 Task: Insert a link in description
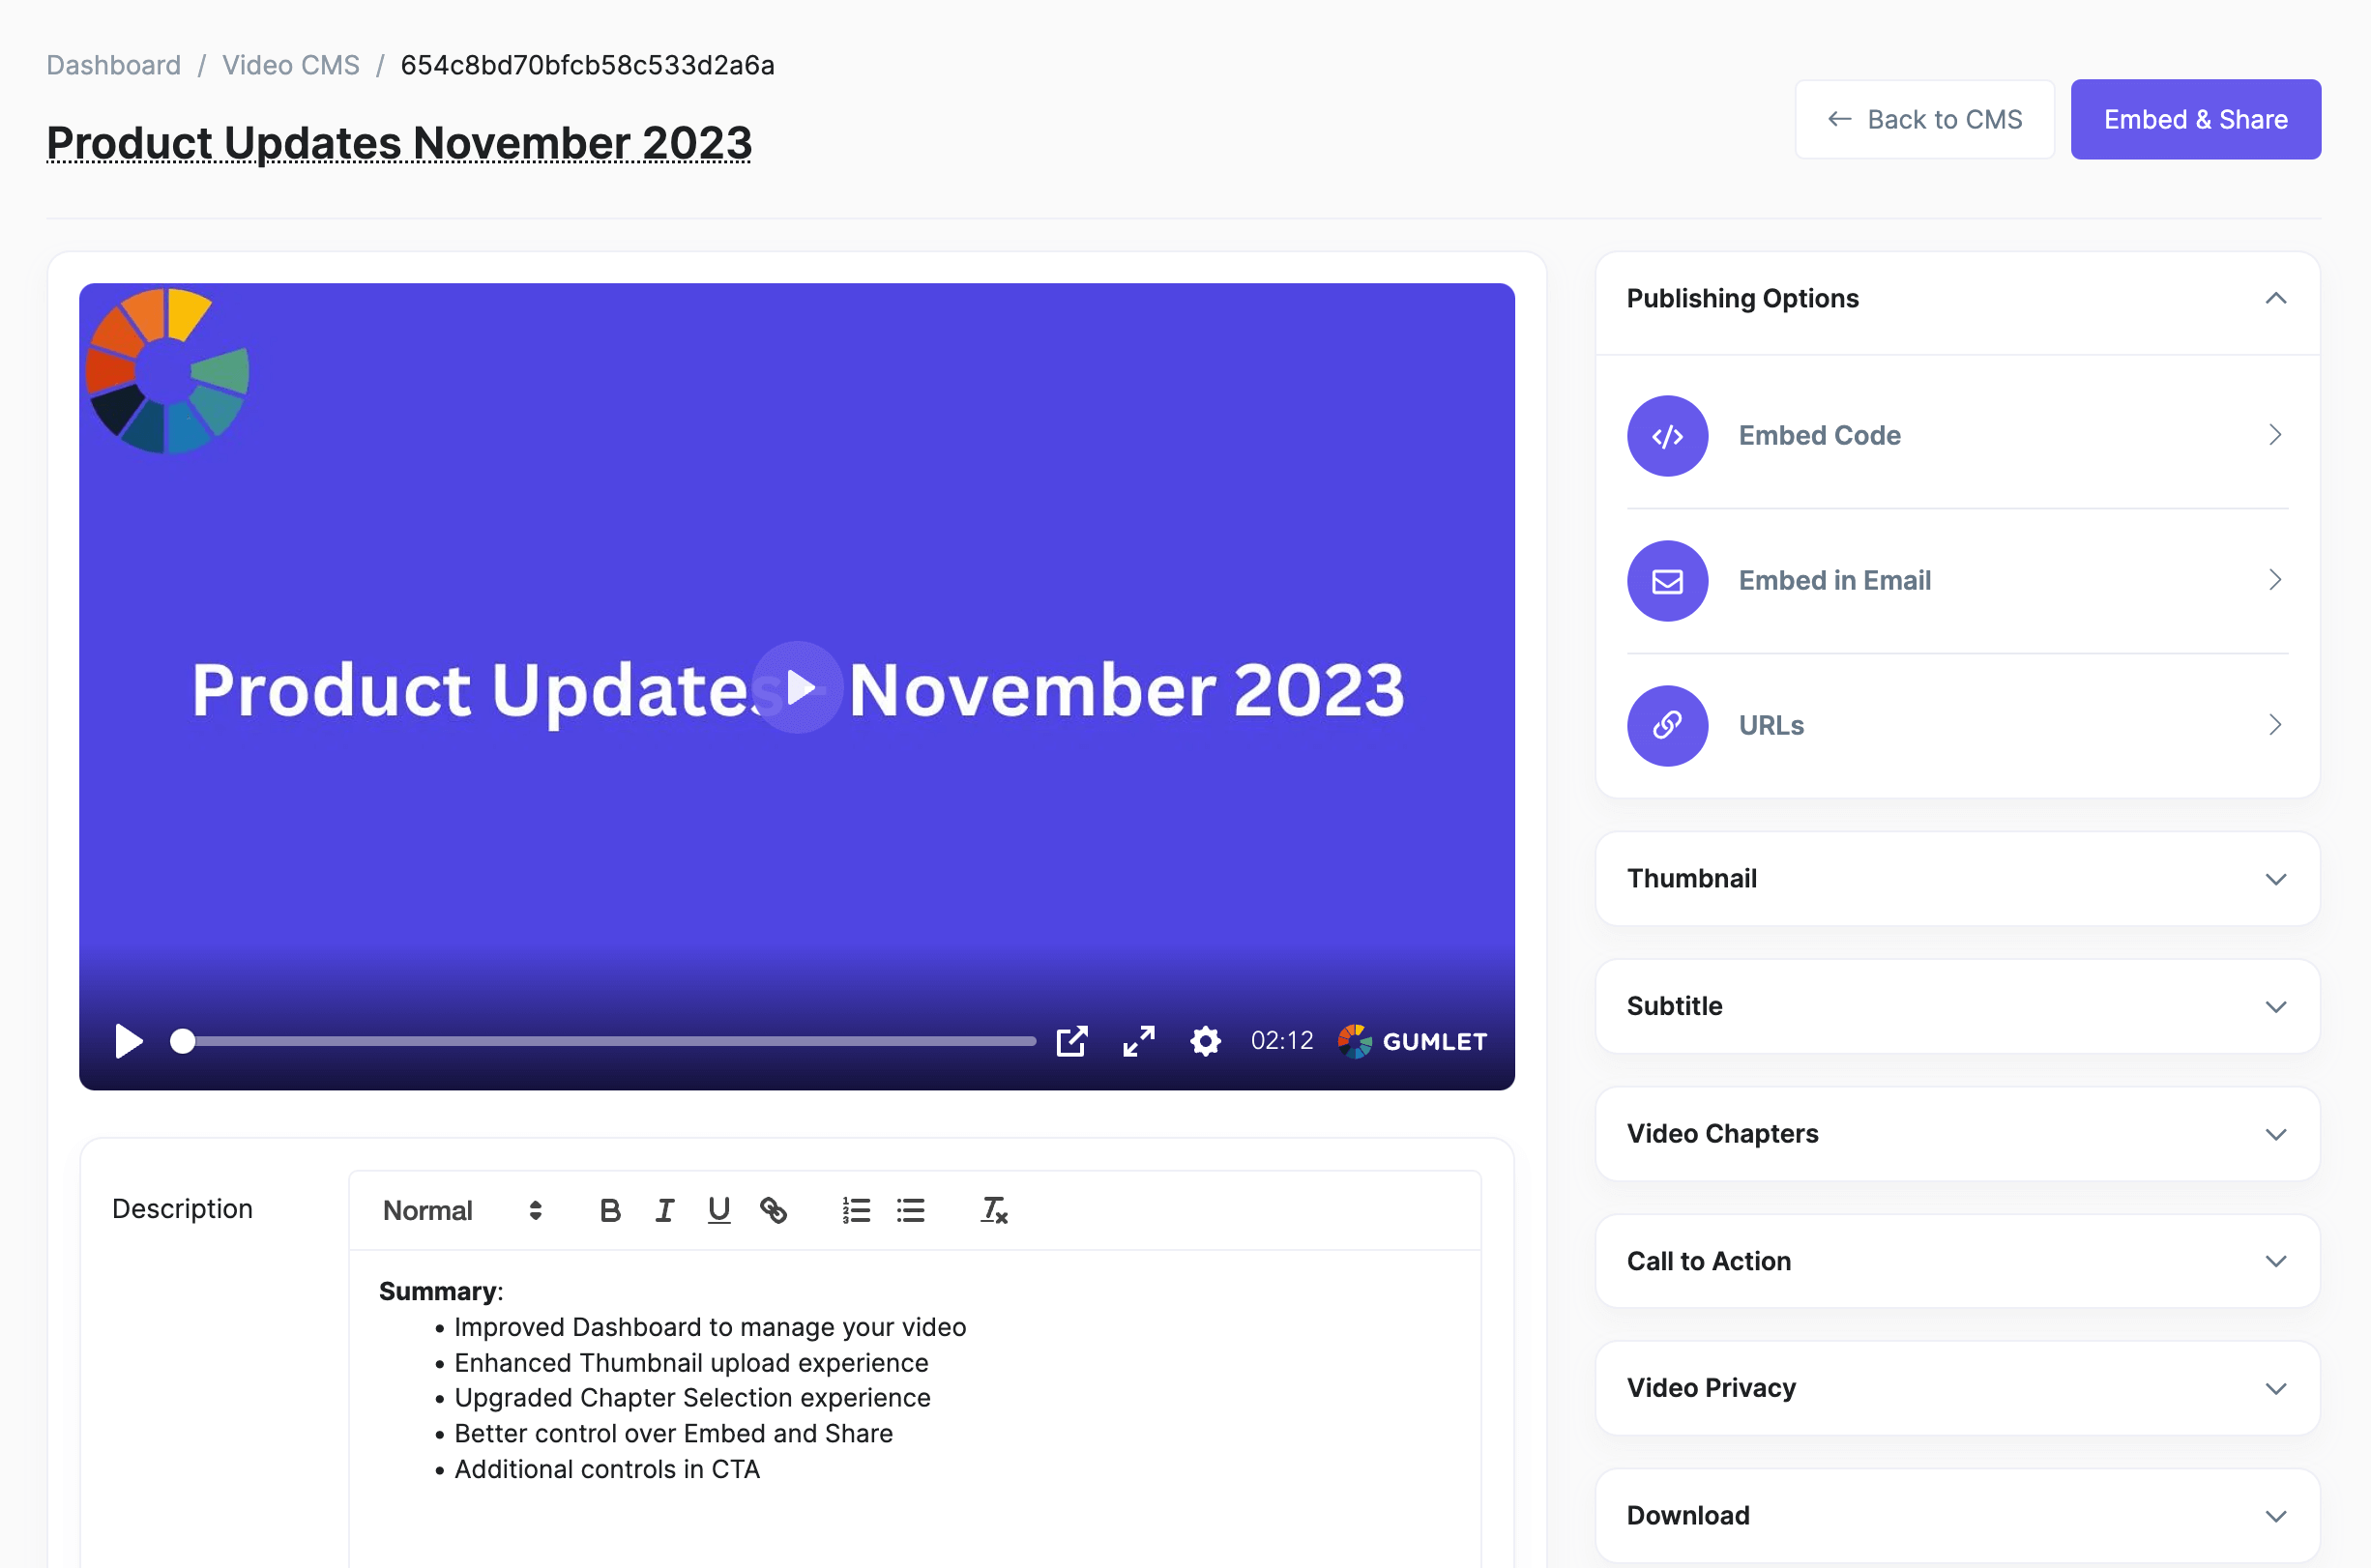tap(773, 1210)
